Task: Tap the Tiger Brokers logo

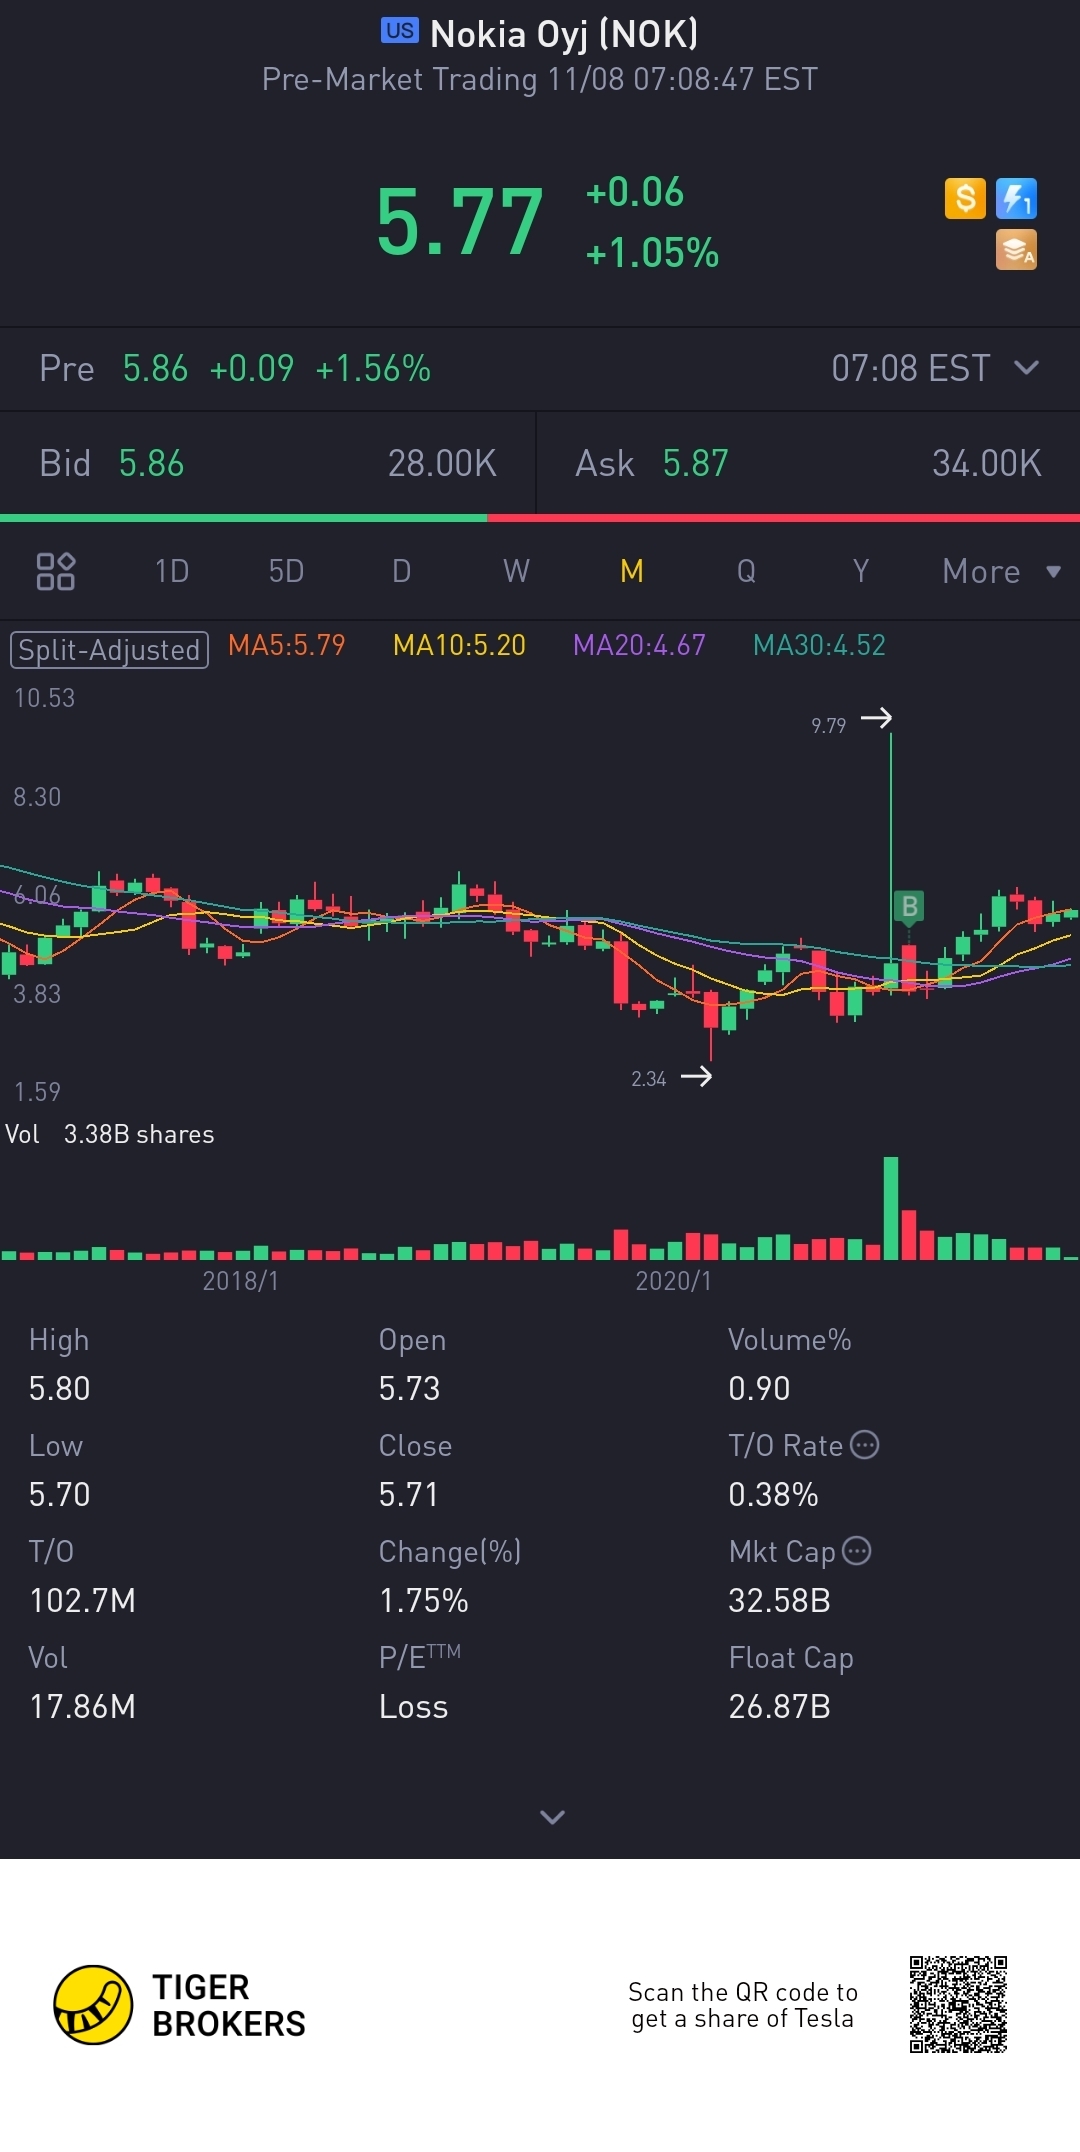Action: [x=180, y=2005]
